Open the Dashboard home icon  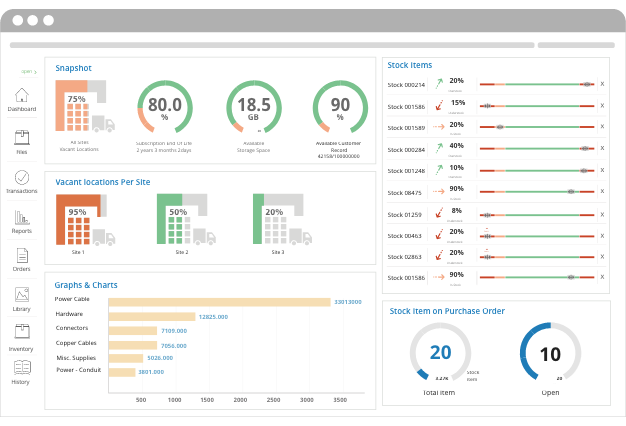tap(22, 96)
